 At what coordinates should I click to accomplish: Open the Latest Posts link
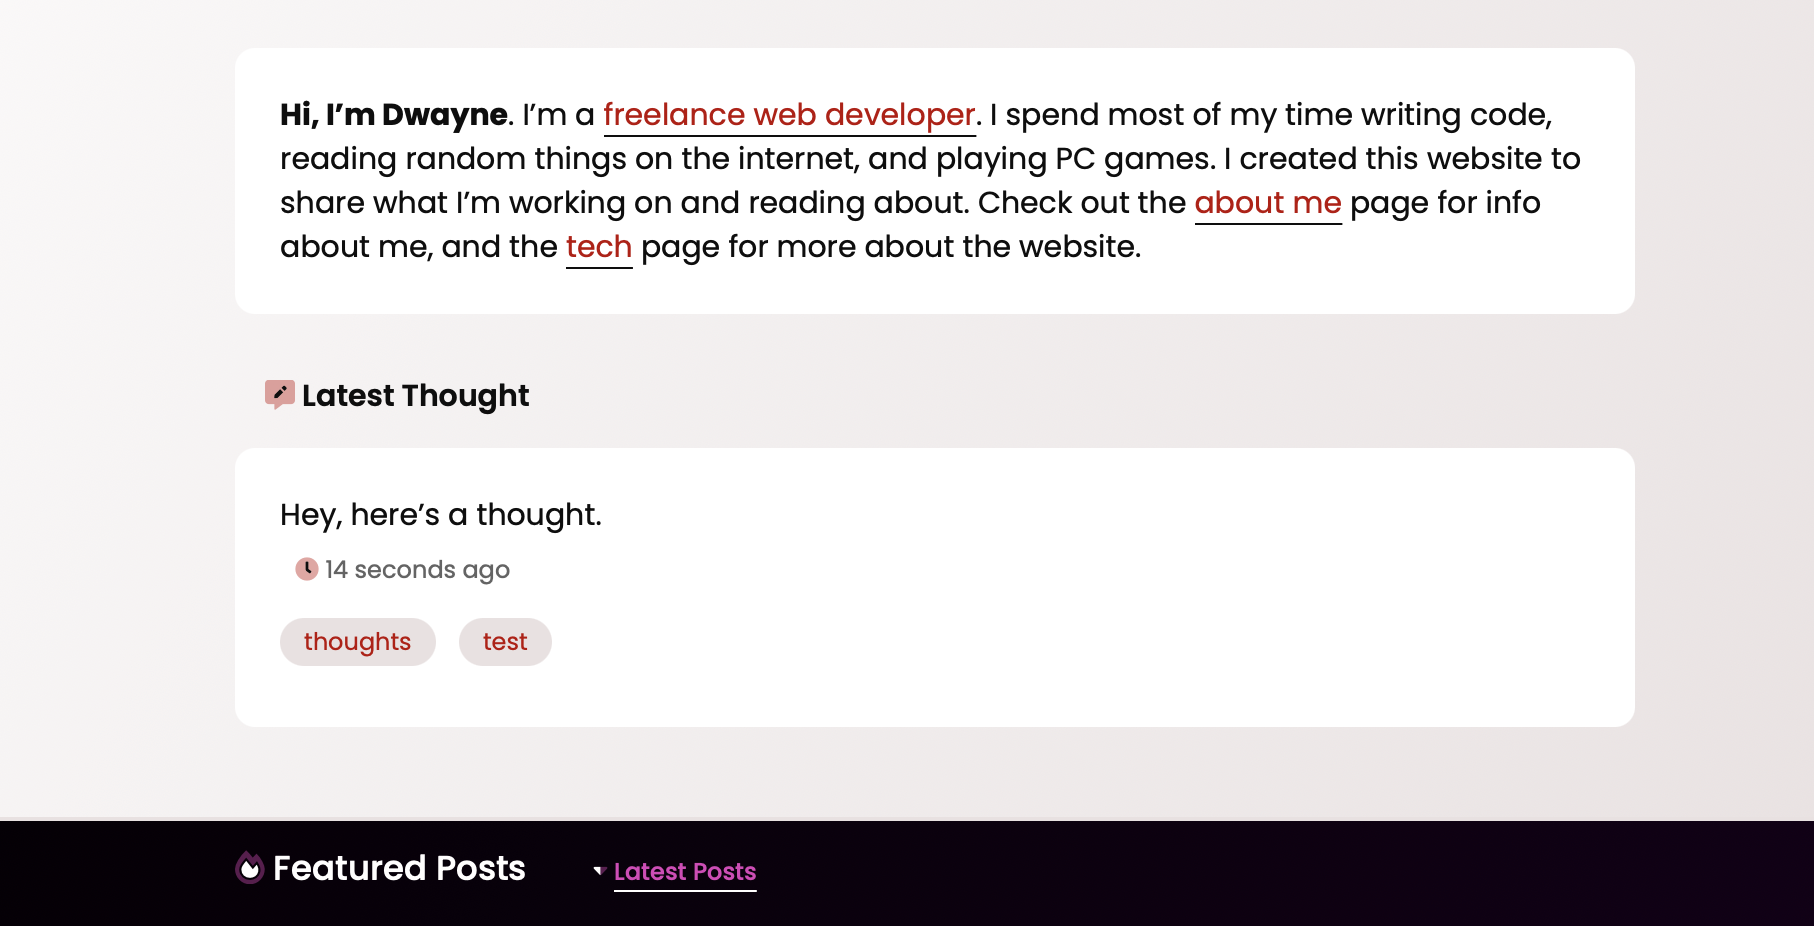pos(685,872)
